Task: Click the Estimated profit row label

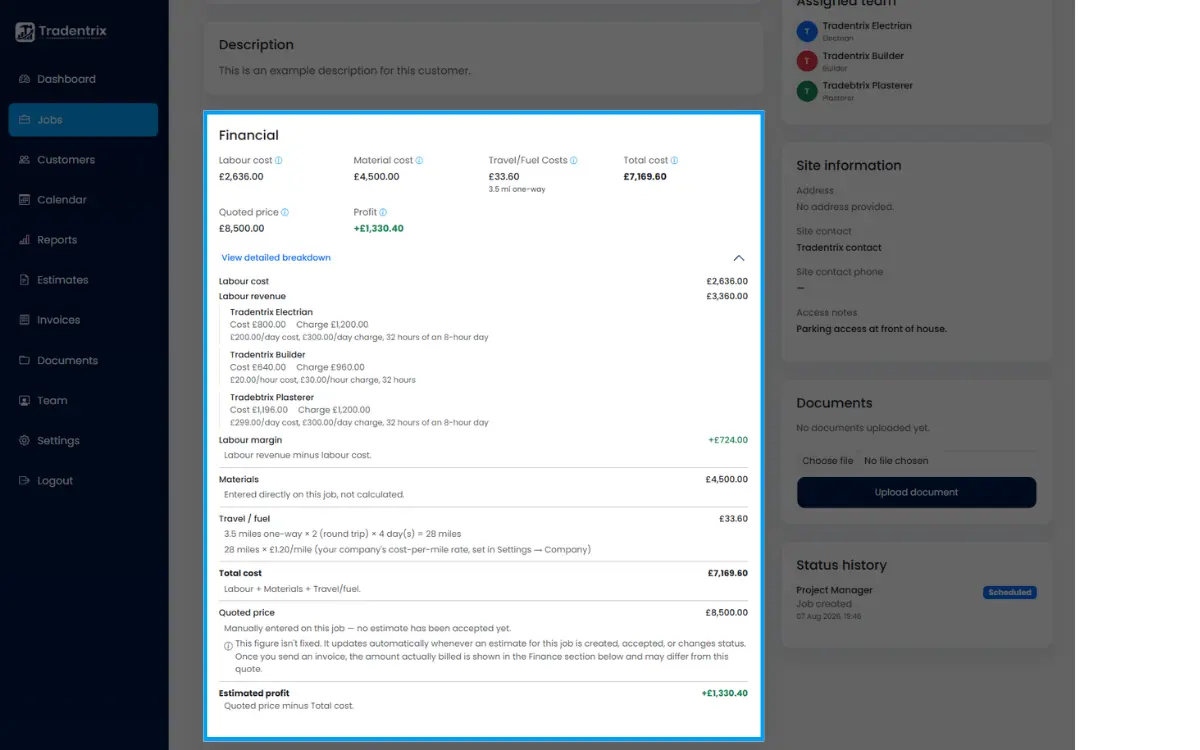Action: click(x=254, y=693)
